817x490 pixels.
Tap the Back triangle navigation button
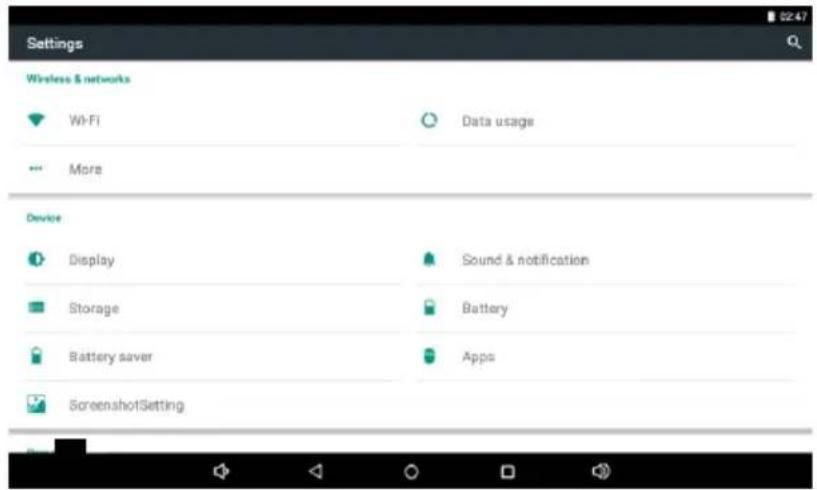(316, 471)
